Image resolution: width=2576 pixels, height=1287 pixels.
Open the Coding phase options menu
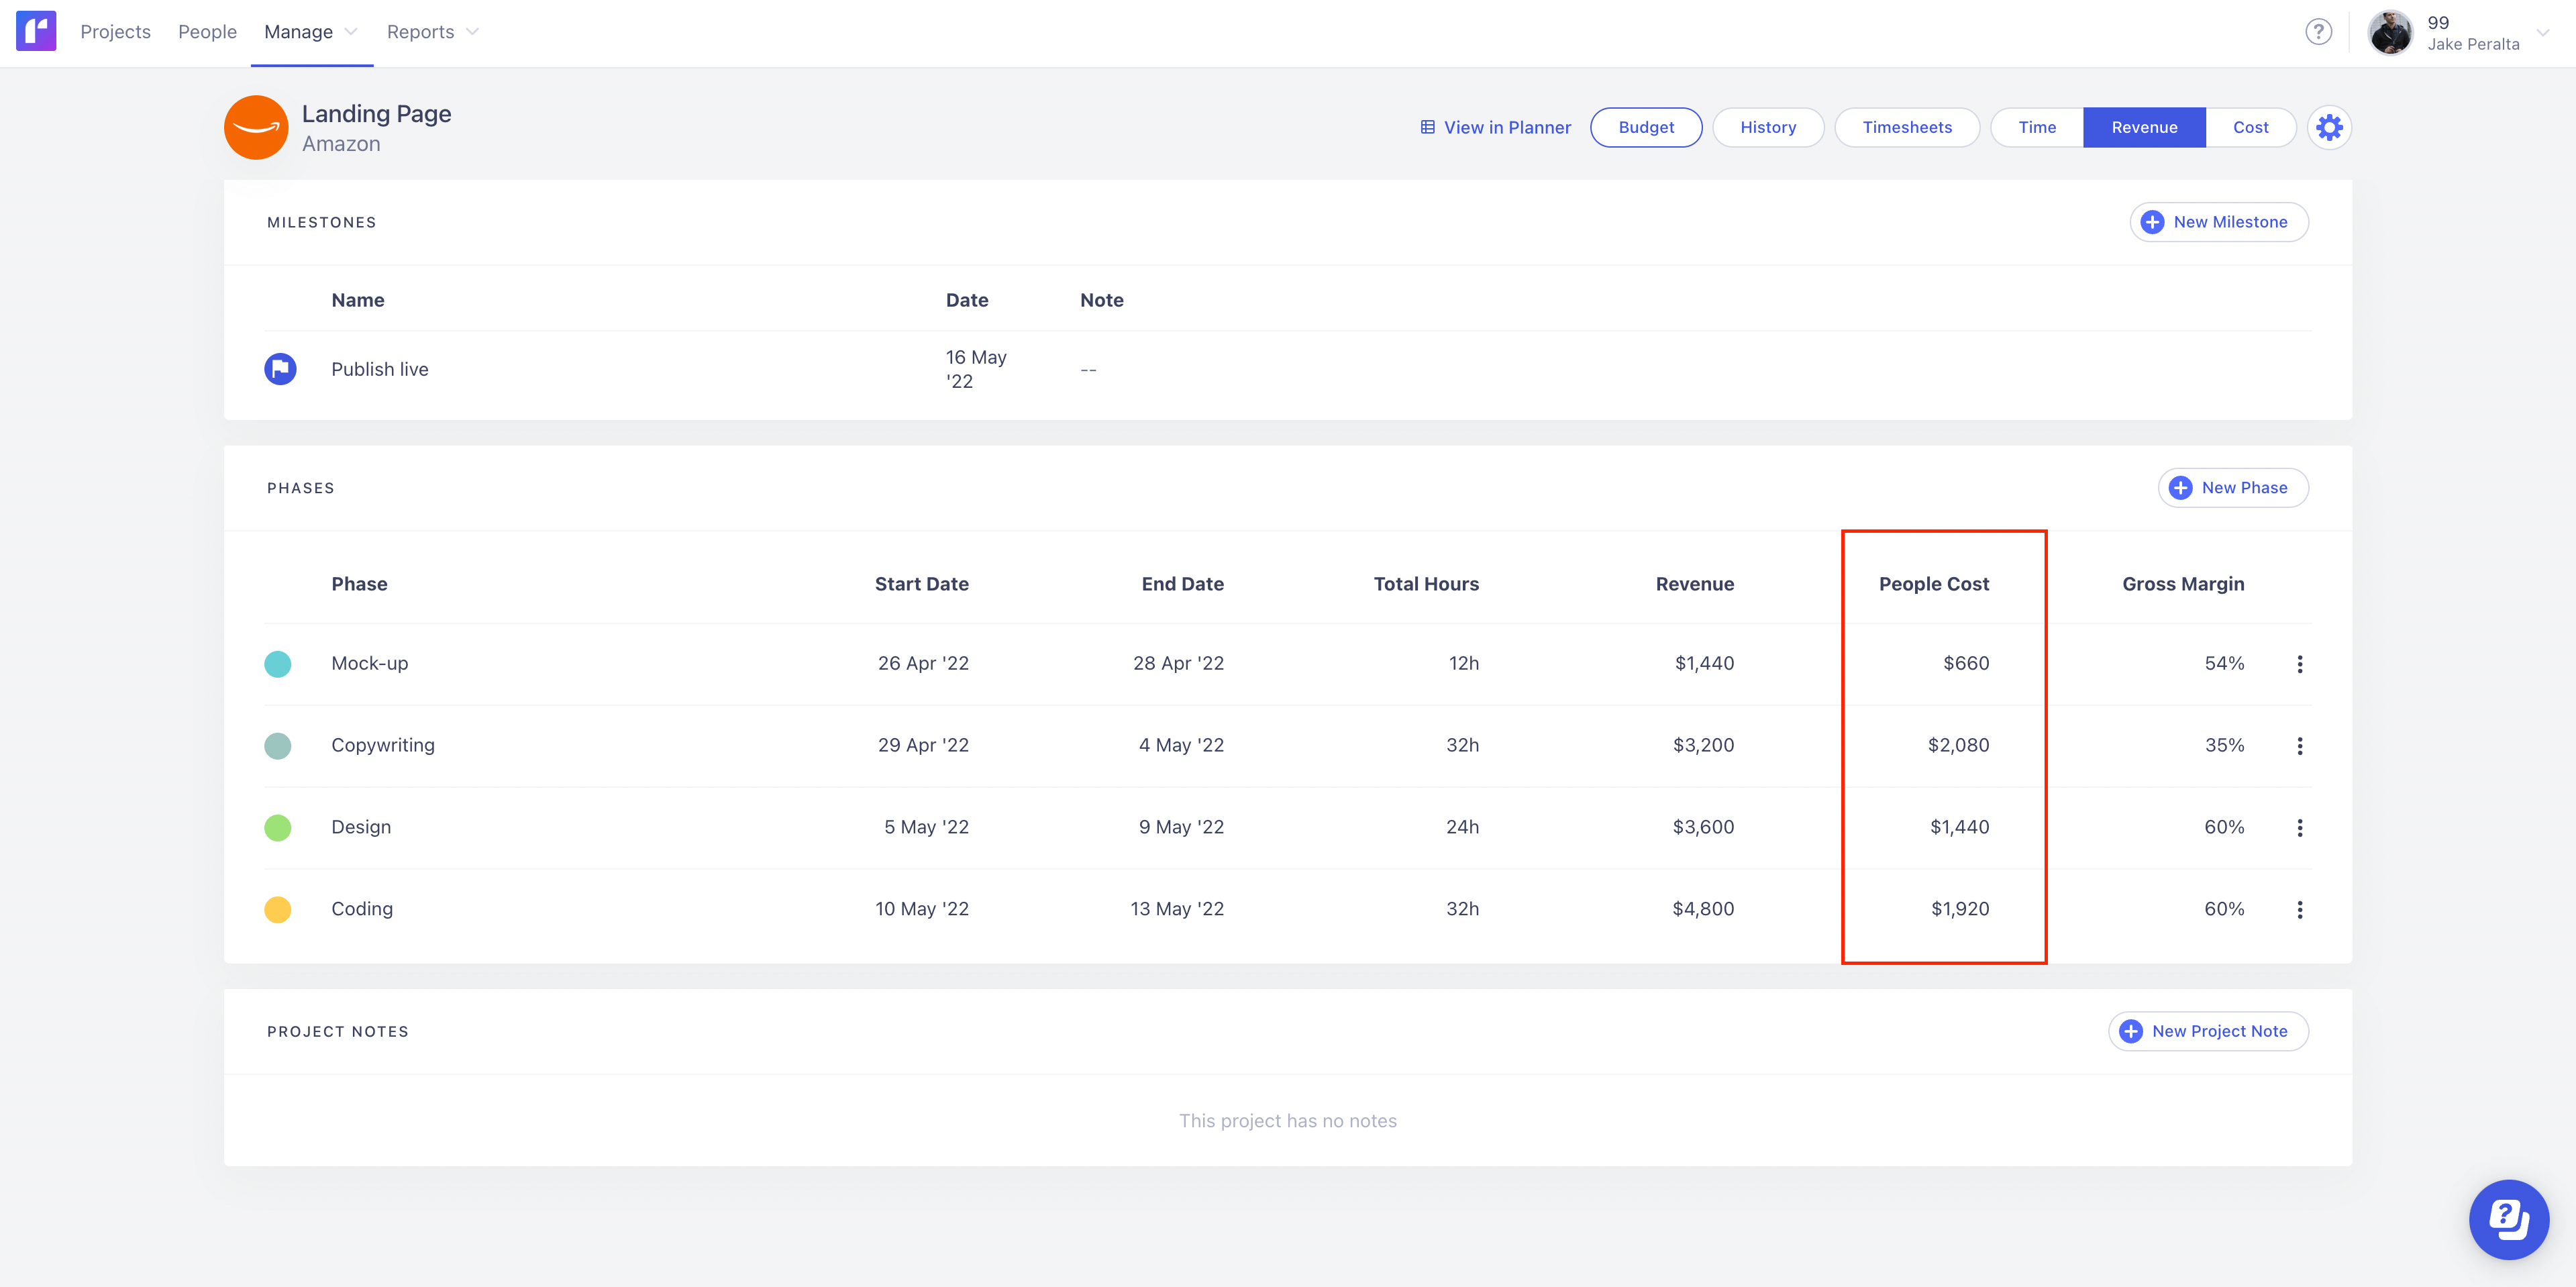click(2301, 909)
